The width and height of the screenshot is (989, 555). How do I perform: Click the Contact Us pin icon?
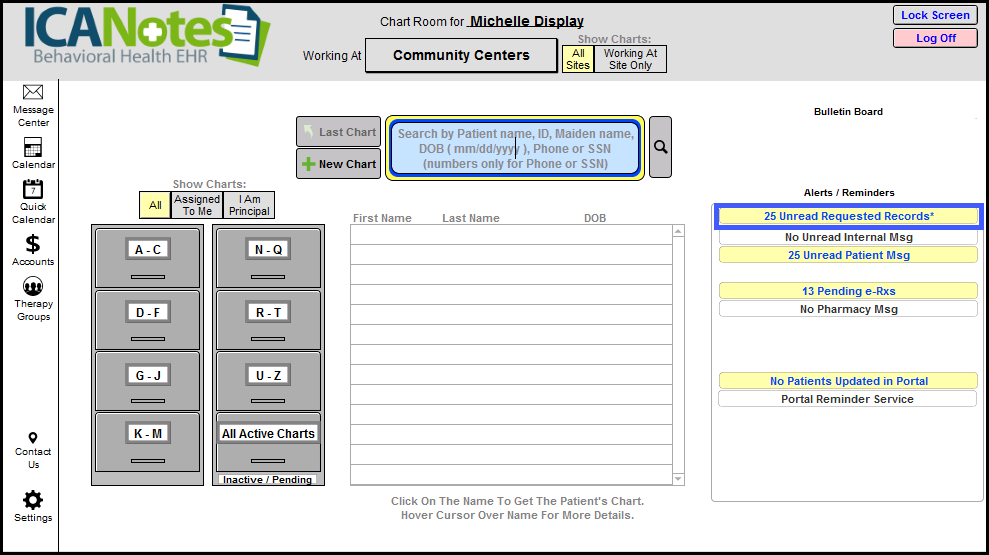coord(33,438)
